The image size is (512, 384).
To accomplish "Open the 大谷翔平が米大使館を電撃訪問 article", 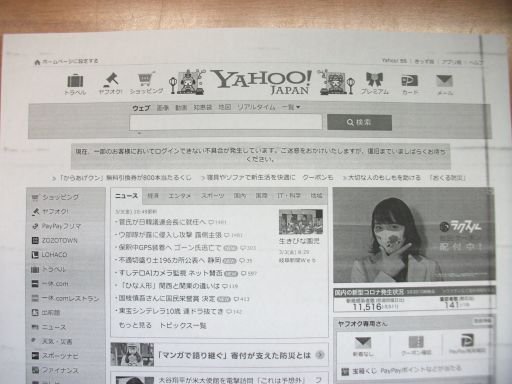I will 231,380.
